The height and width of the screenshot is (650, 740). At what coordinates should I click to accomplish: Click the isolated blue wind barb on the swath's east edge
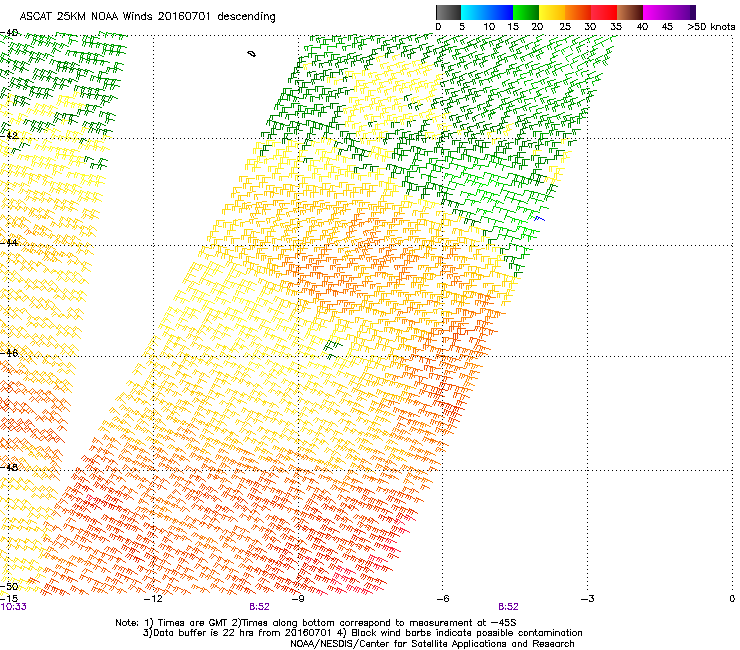pos(539,219)
